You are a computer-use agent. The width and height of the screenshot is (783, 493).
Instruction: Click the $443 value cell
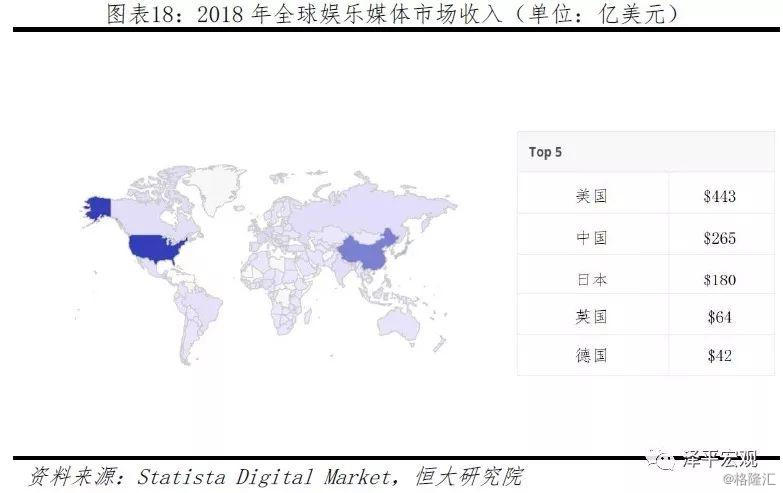coord(719,197)
